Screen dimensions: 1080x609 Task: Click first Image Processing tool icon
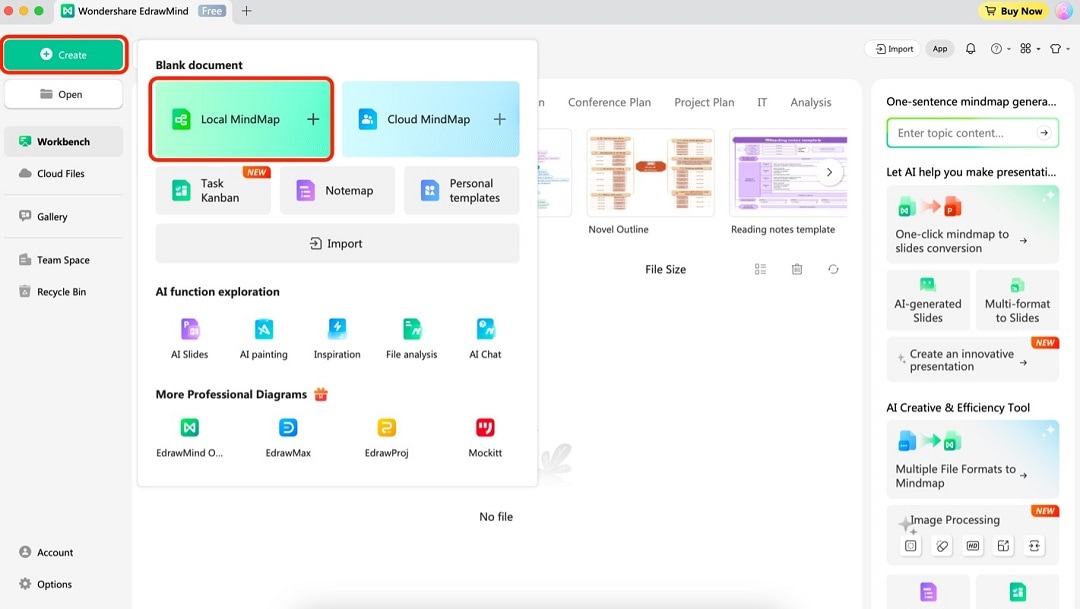(911, 546)
